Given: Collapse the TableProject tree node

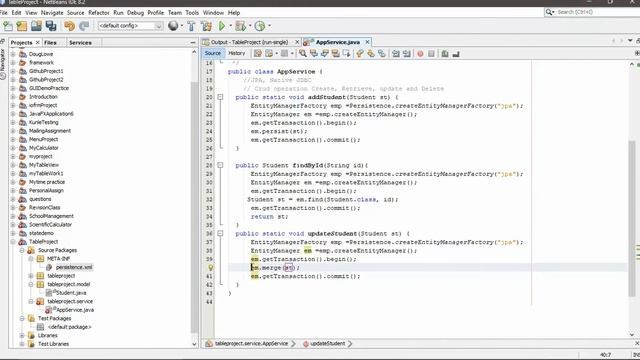Looking at the screenshot, I should 13,242.
